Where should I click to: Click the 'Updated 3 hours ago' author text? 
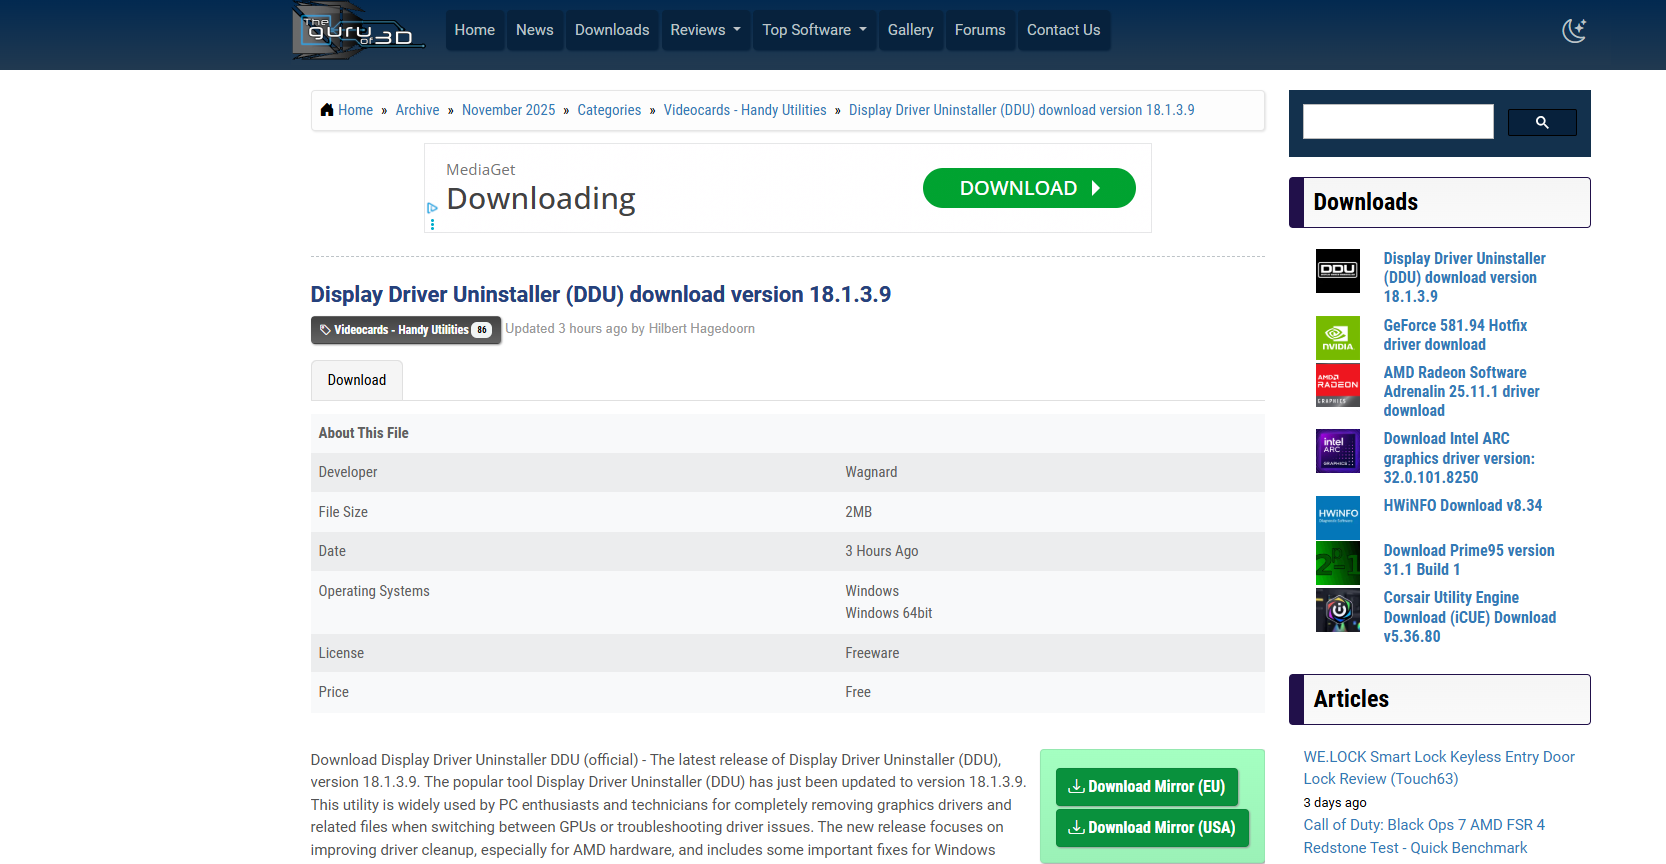[x=630, y=328]
